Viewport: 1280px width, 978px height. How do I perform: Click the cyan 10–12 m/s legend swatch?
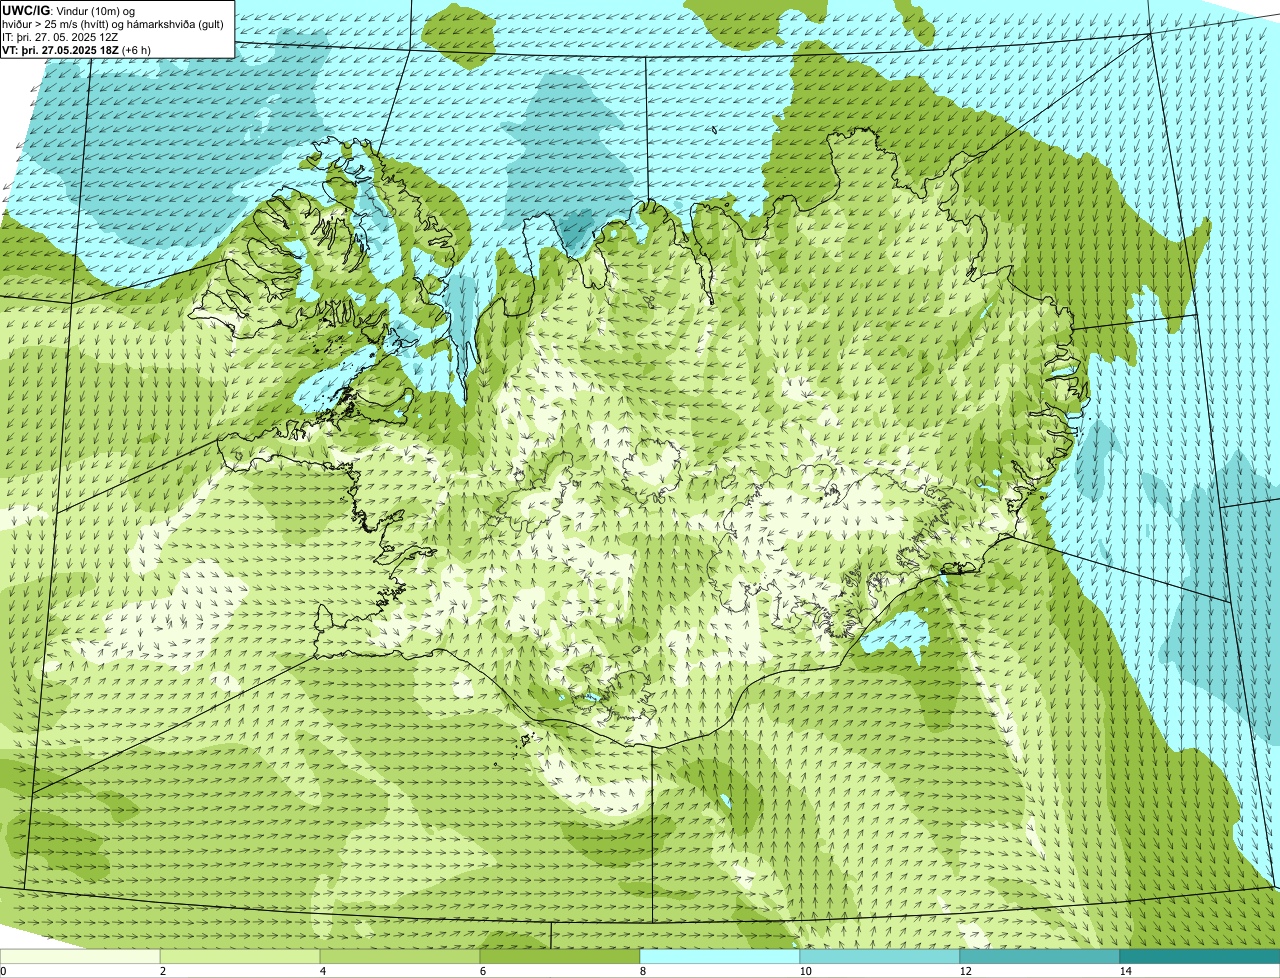point(880,956)
